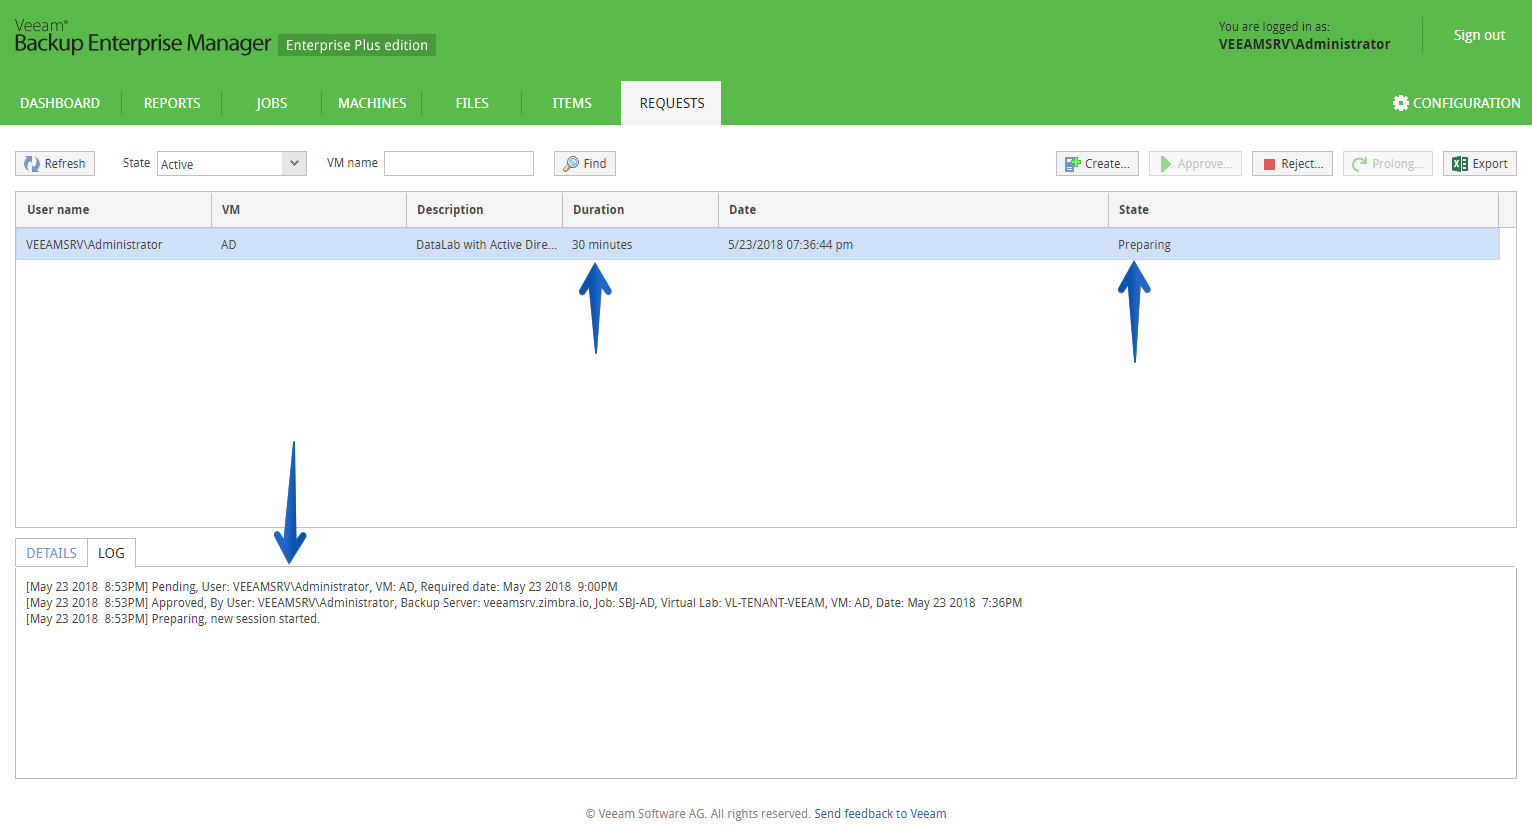Select the Log tab
The height and width of the screenshot is (825, 1532).
click(111, 553)
